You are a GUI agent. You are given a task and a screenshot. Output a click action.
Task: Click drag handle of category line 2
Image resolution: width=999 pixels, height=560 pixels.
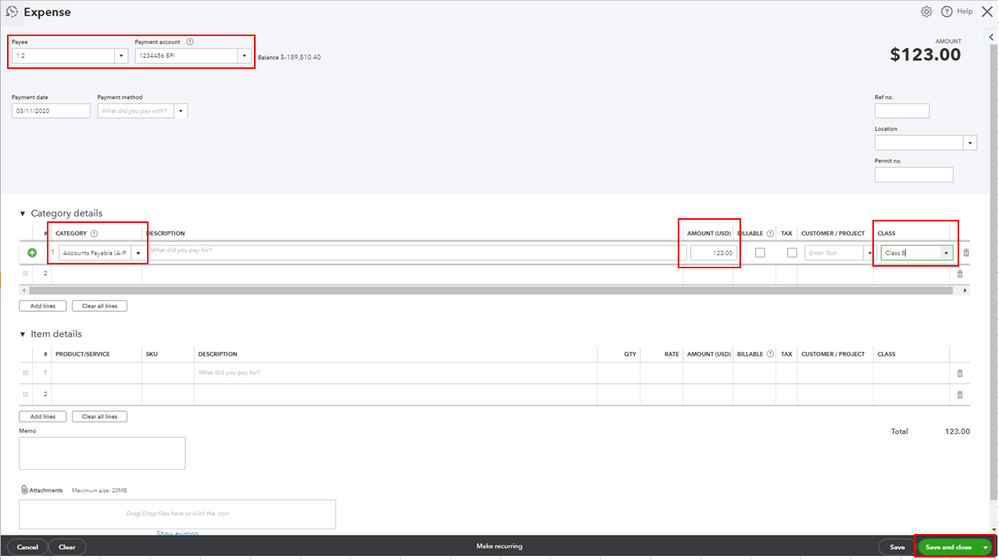[25, 273]
